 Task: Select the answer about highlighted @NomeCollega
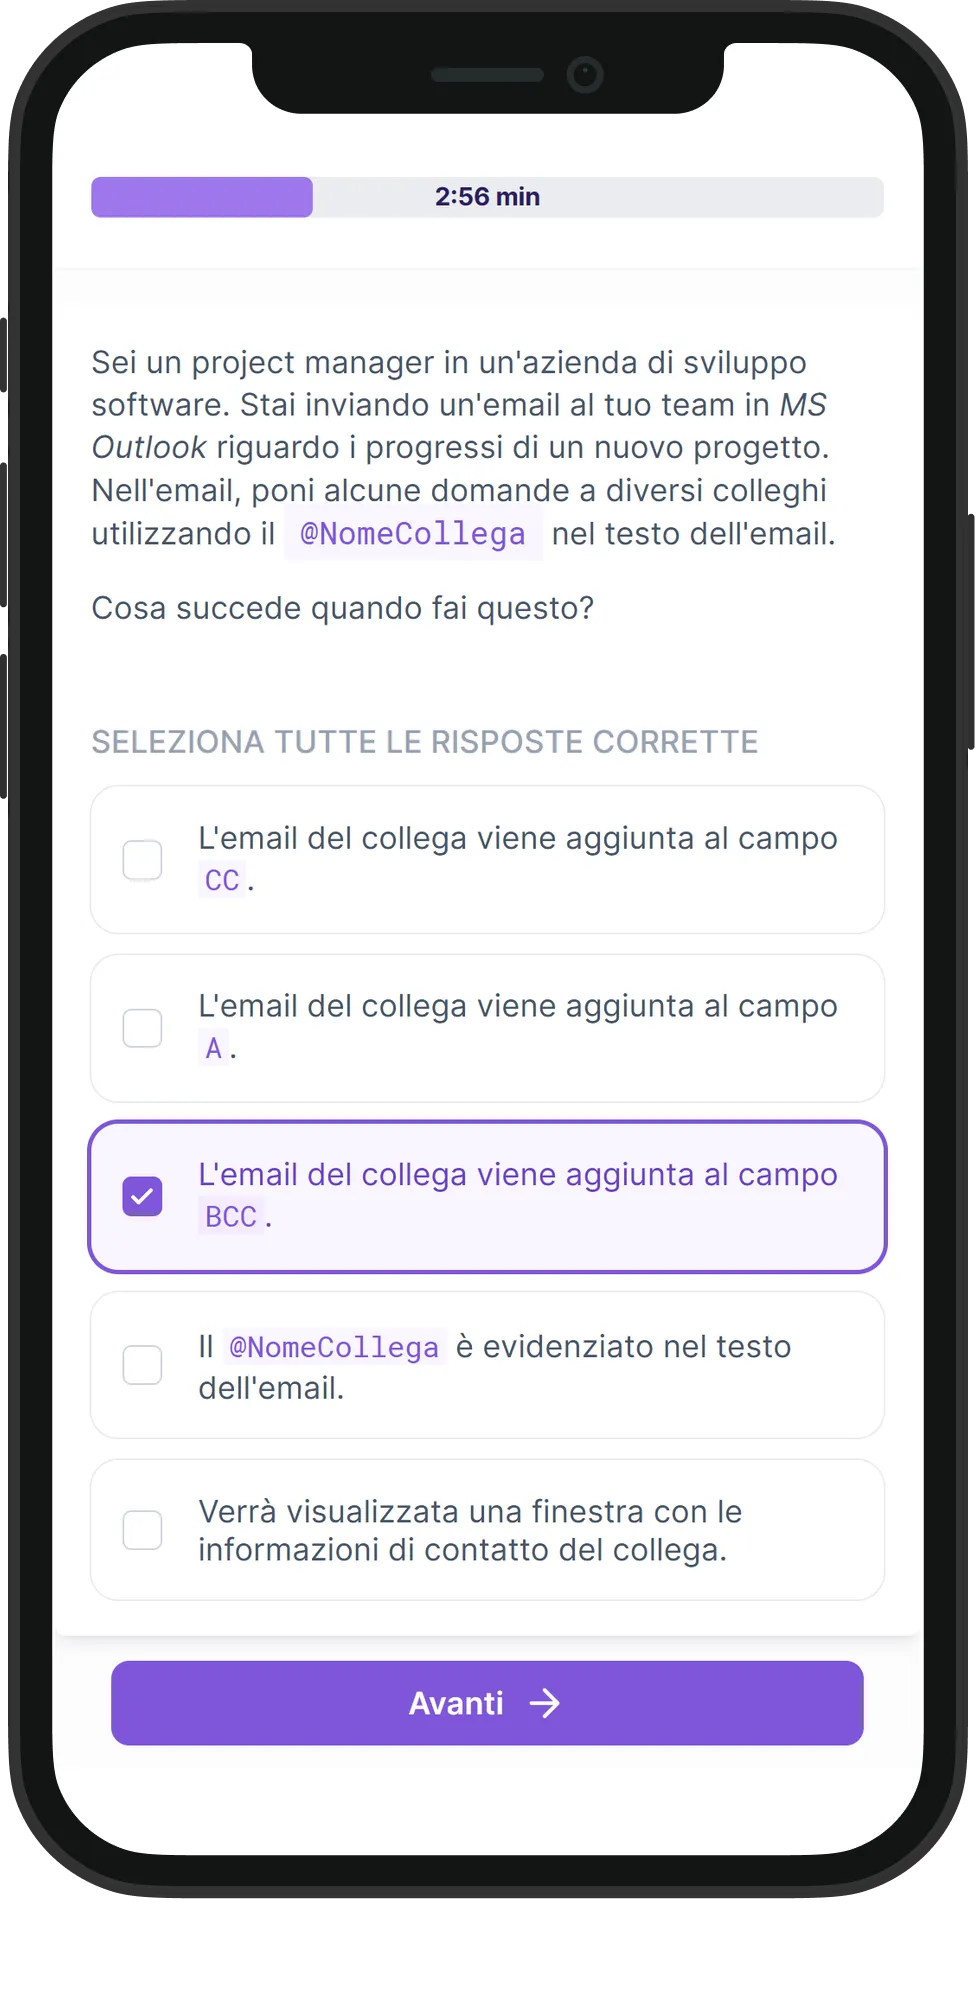pos(487,1365)
